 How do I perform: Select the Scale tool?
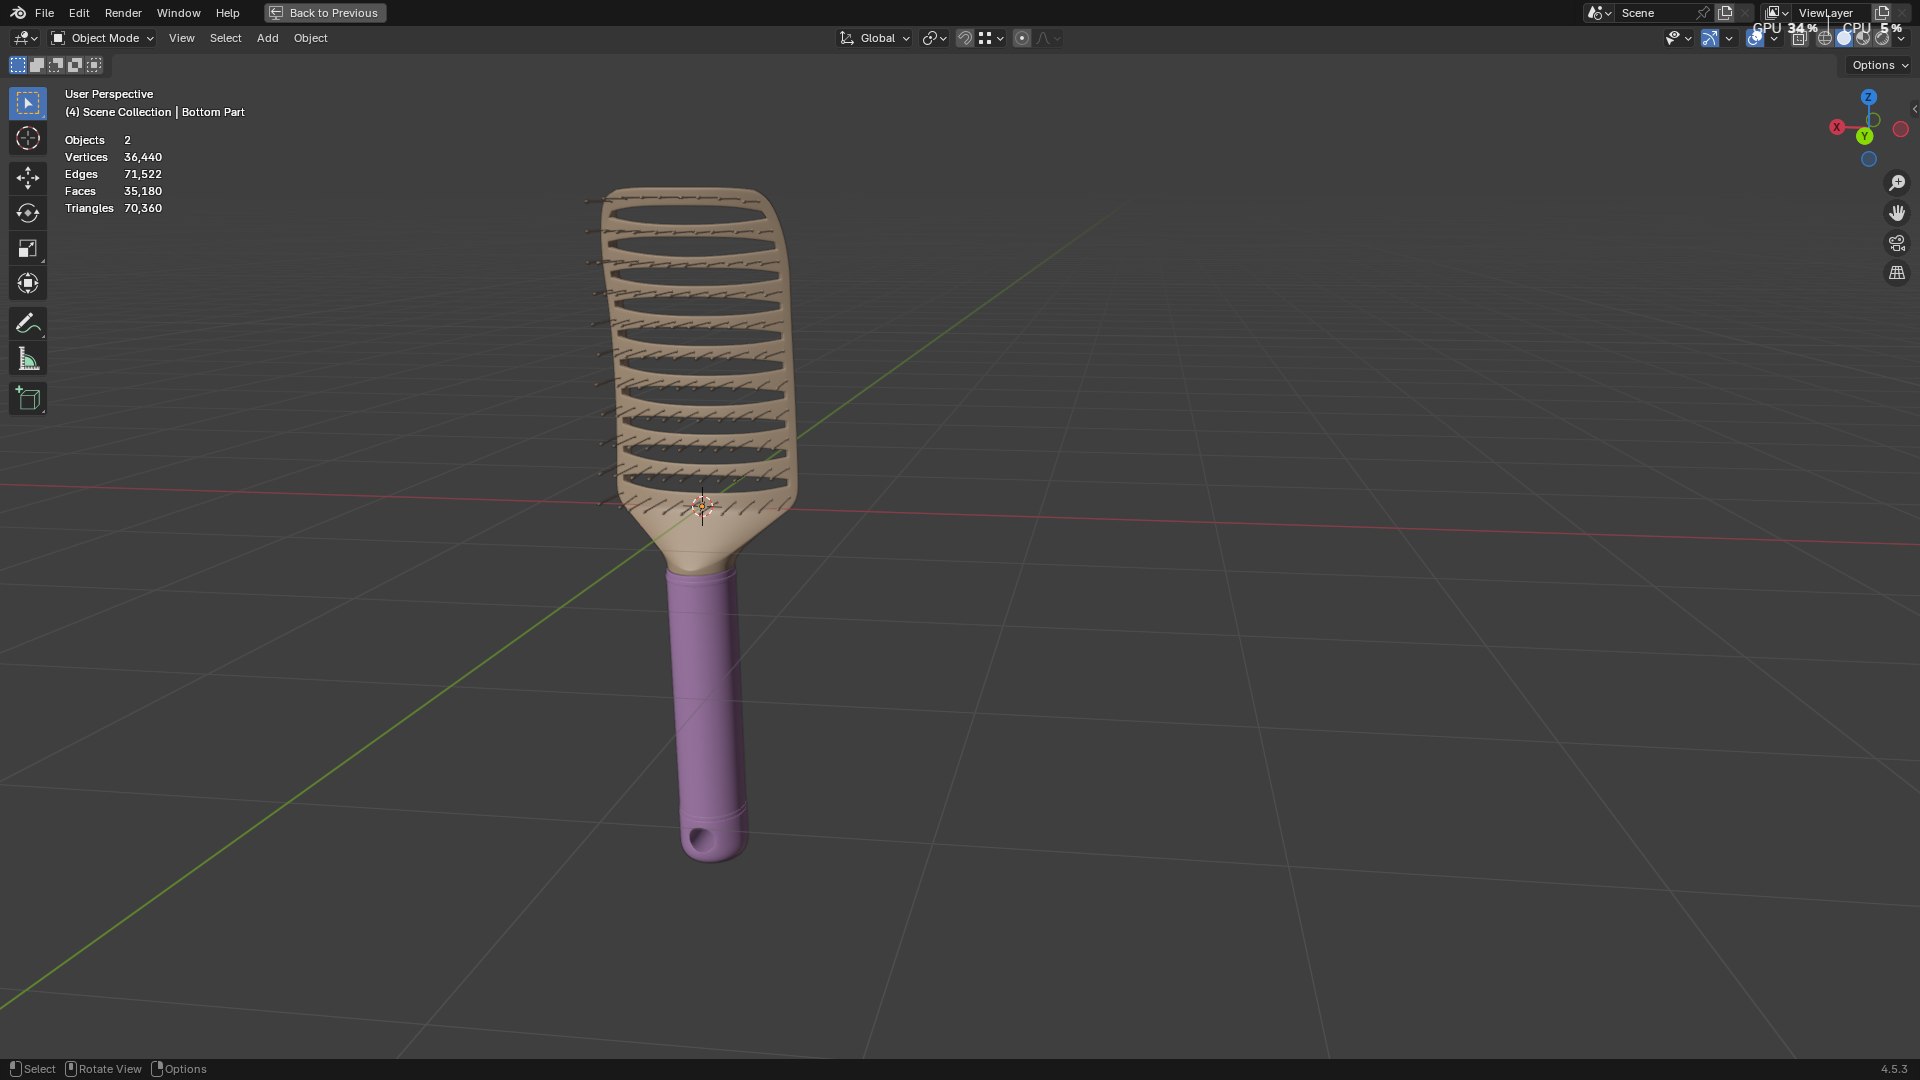[28, 248]
